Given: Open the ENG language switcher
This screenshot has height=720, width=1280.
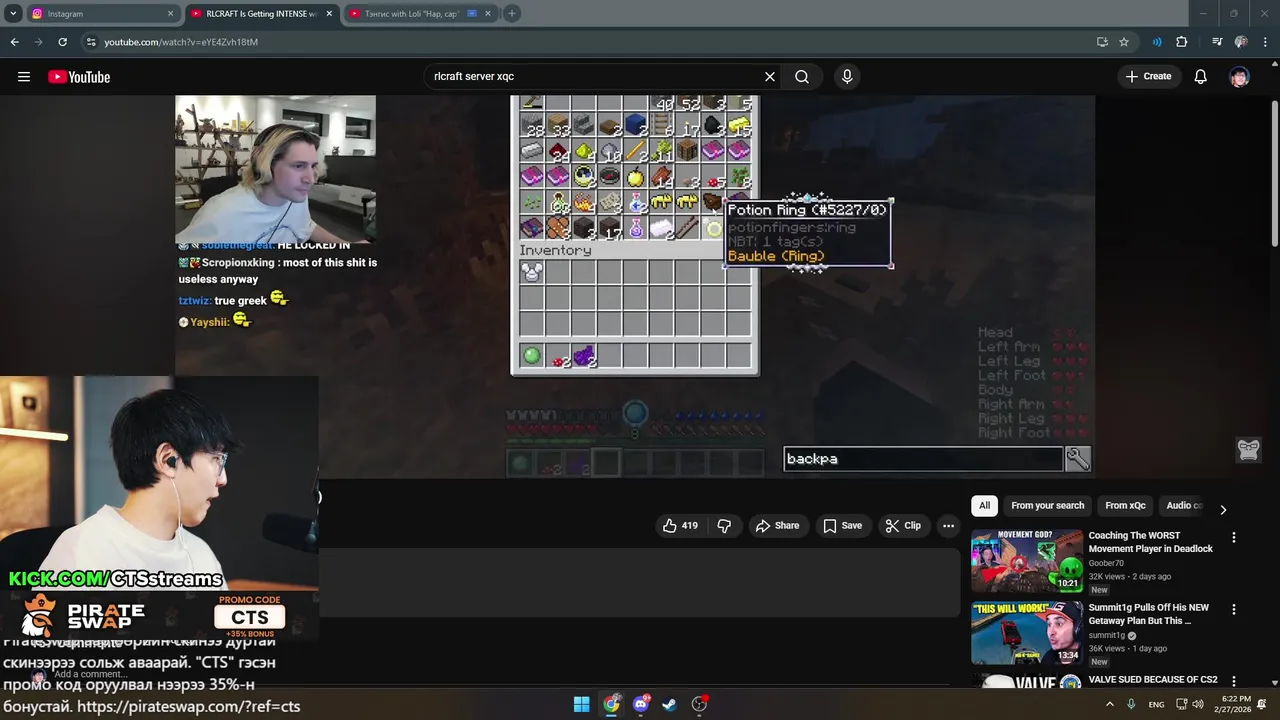Looking at the screenshot, I should [x=1156, y=704].
